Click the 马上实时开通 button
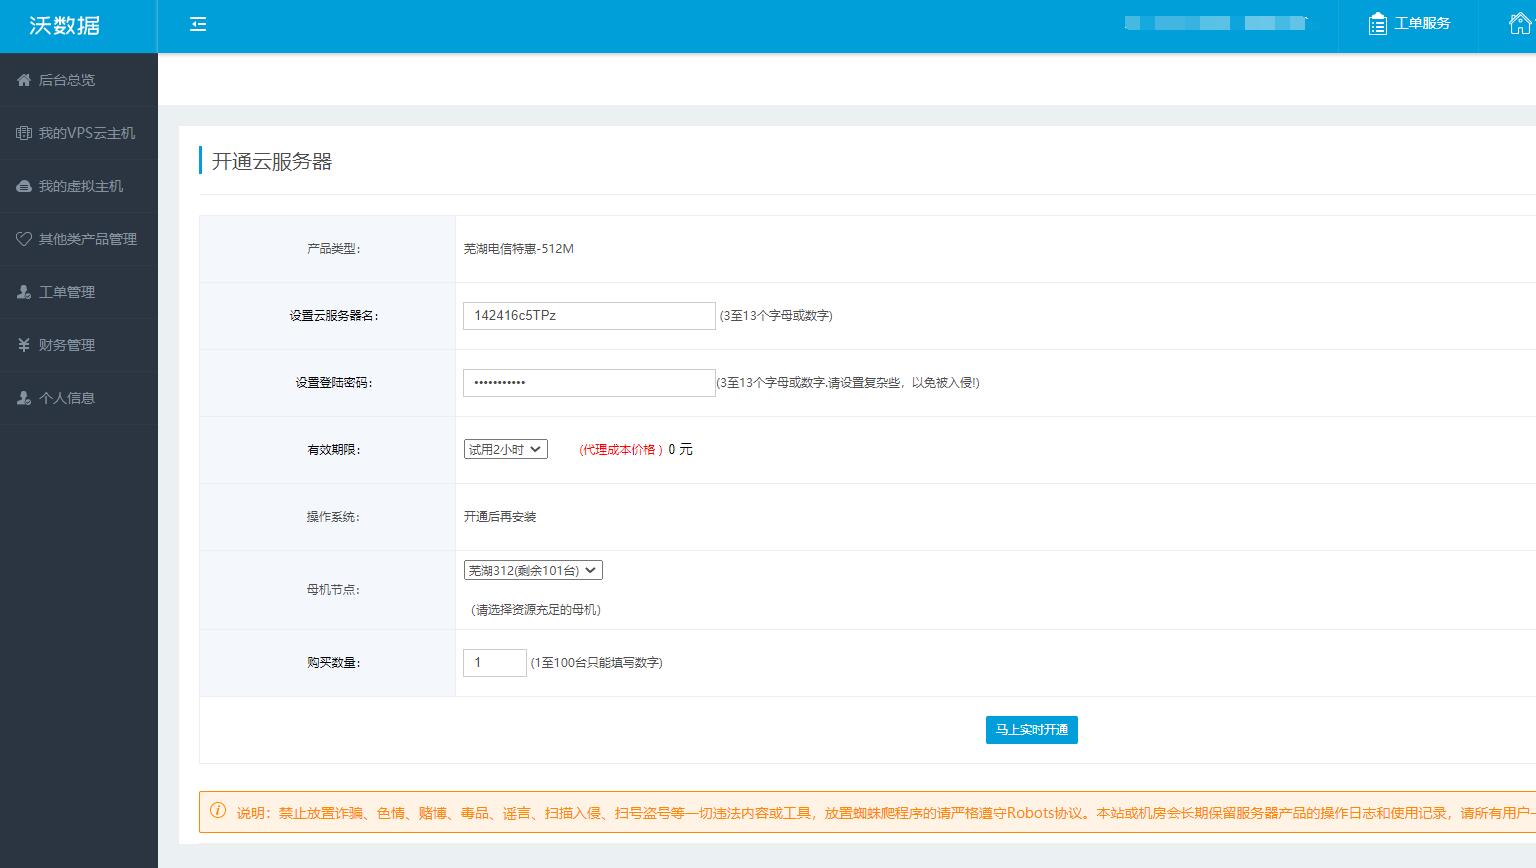 (x=1032, y=730)
